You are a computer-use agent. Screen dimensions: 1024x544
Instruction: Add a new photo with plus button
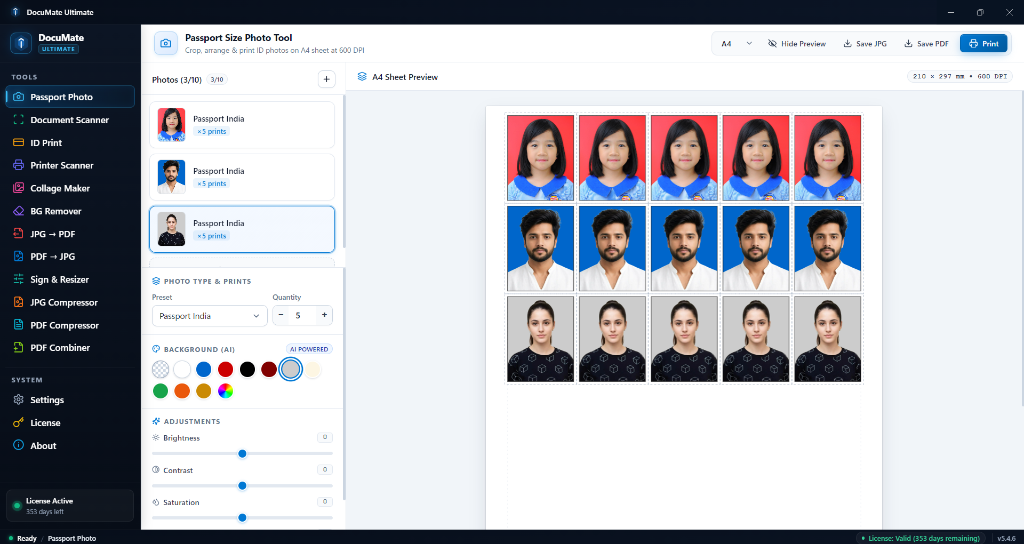[x=327, y=79]
